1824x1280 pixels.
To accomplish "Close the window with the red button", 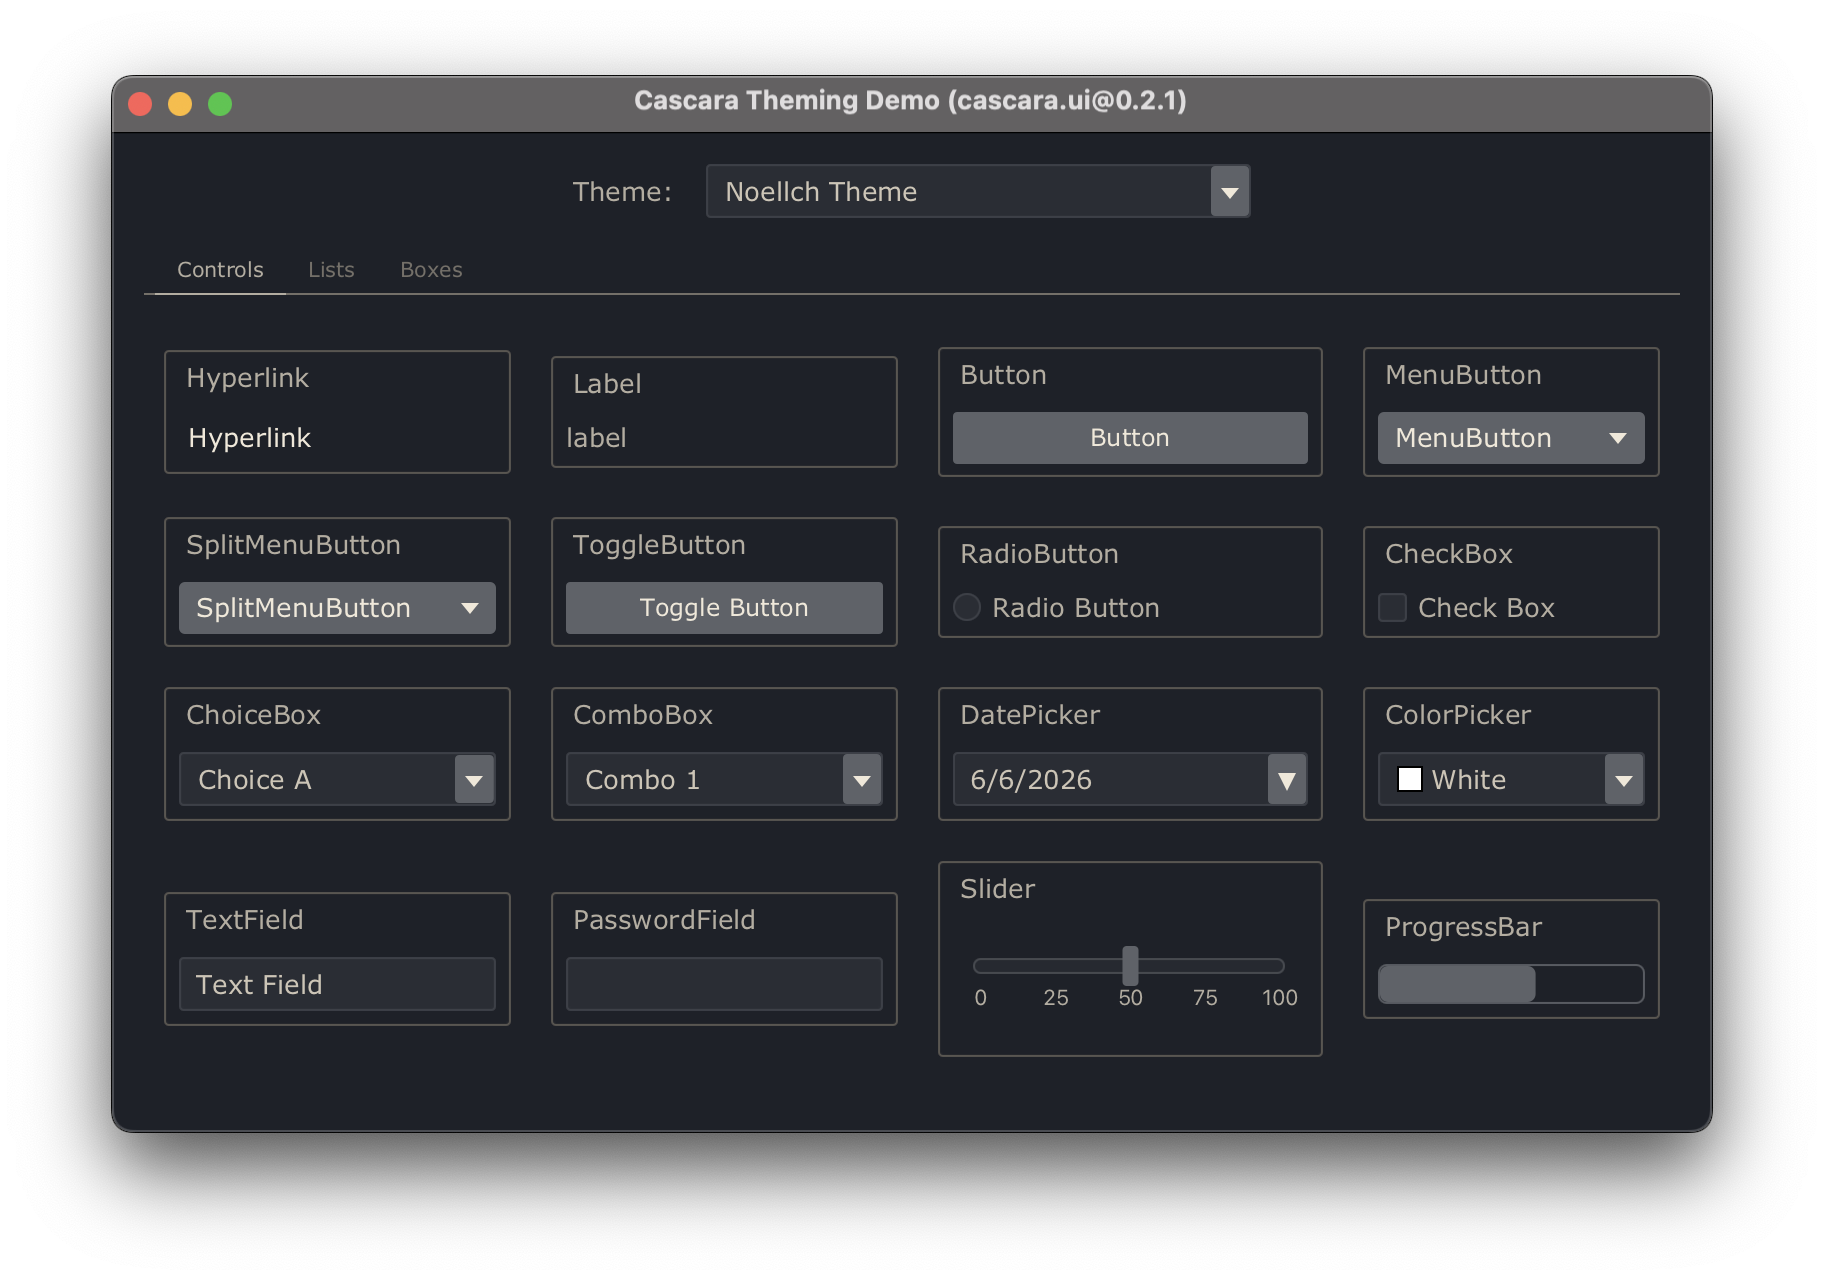I will click(140, 104).
